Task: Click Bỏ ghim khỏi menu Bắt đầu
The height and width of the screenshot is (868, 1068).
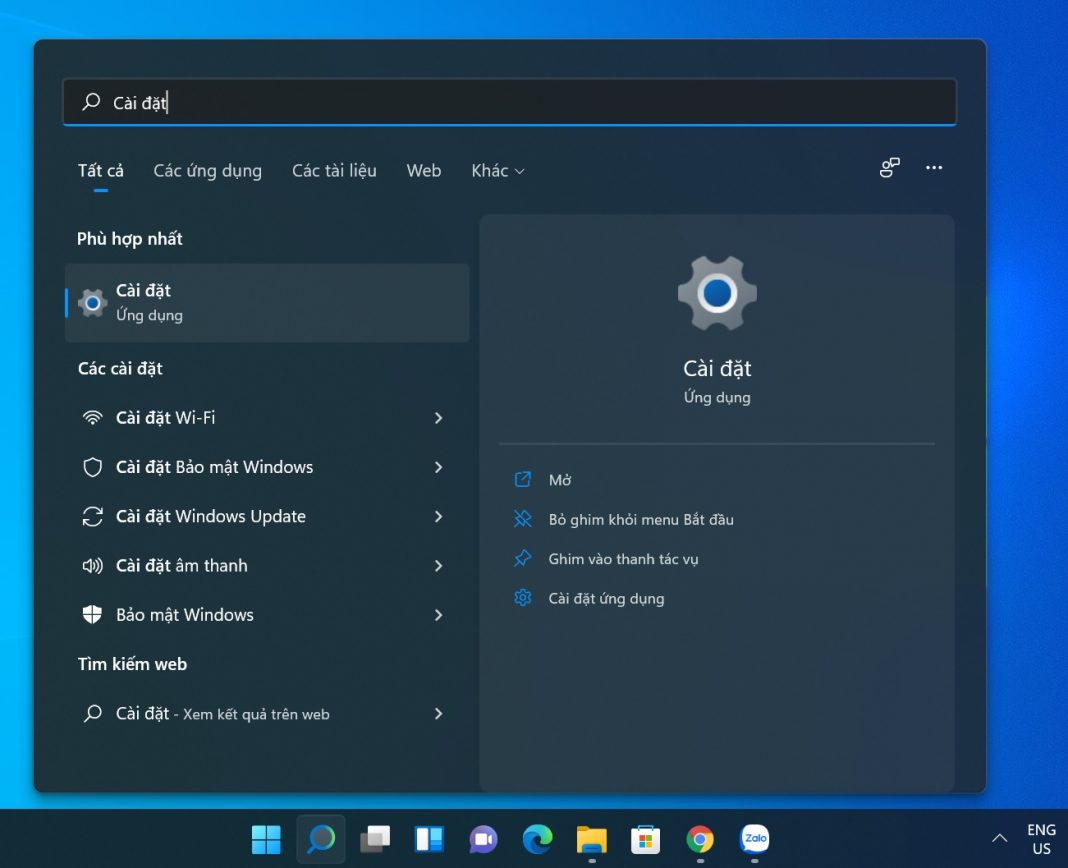Action: pos(640,519)
